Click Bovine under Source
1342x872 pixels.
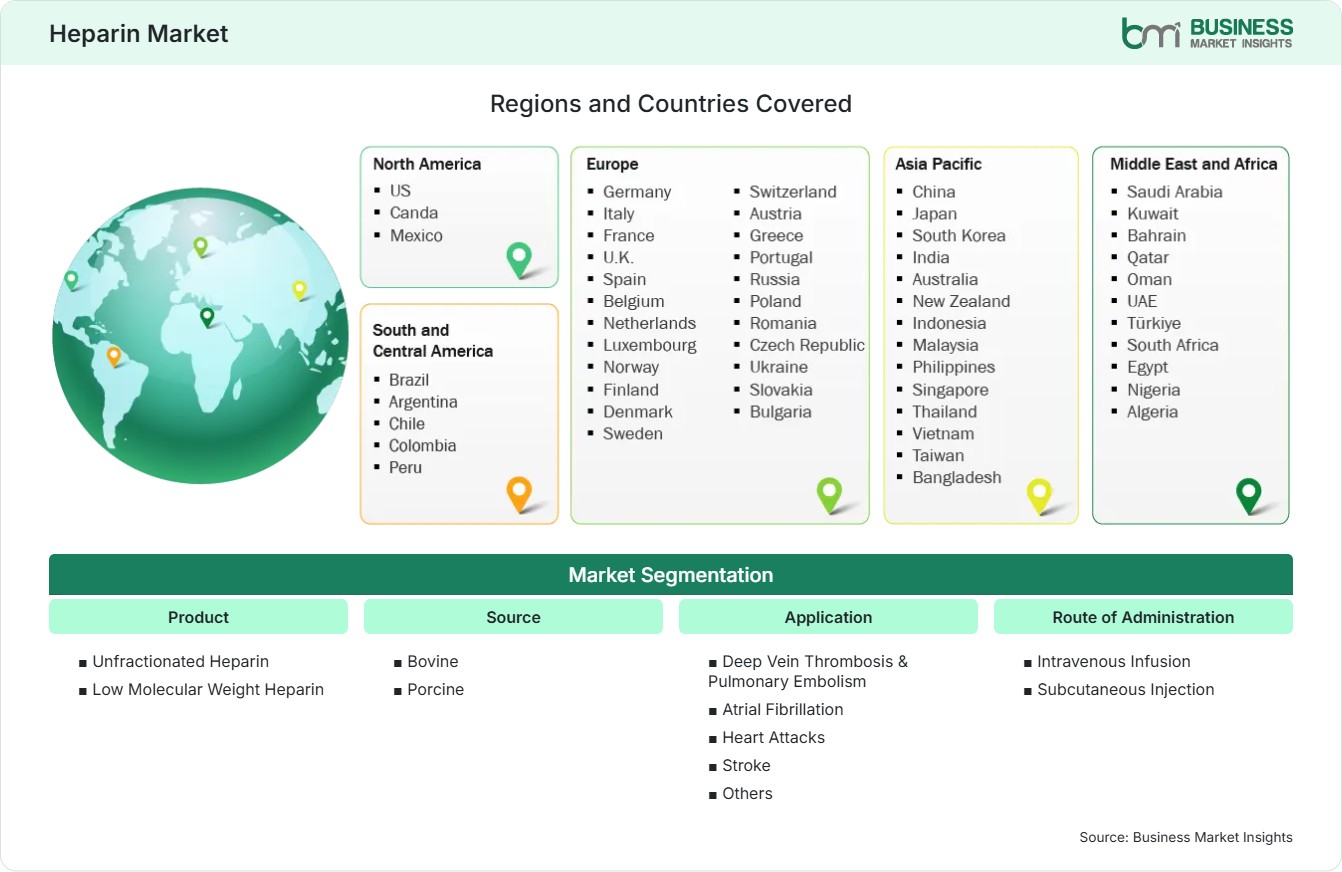coord(433,661)
